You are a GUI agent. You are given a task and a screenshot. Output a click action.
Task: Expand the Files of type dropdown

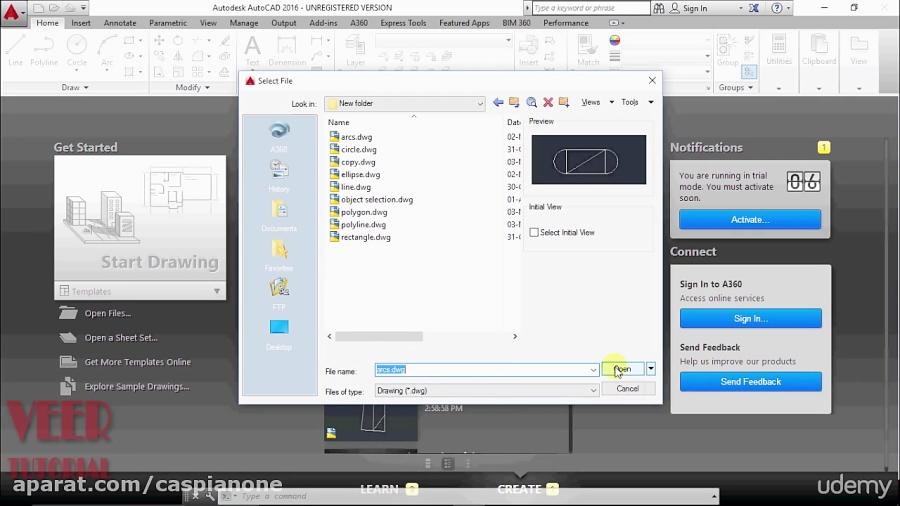[x=593, y=391]
